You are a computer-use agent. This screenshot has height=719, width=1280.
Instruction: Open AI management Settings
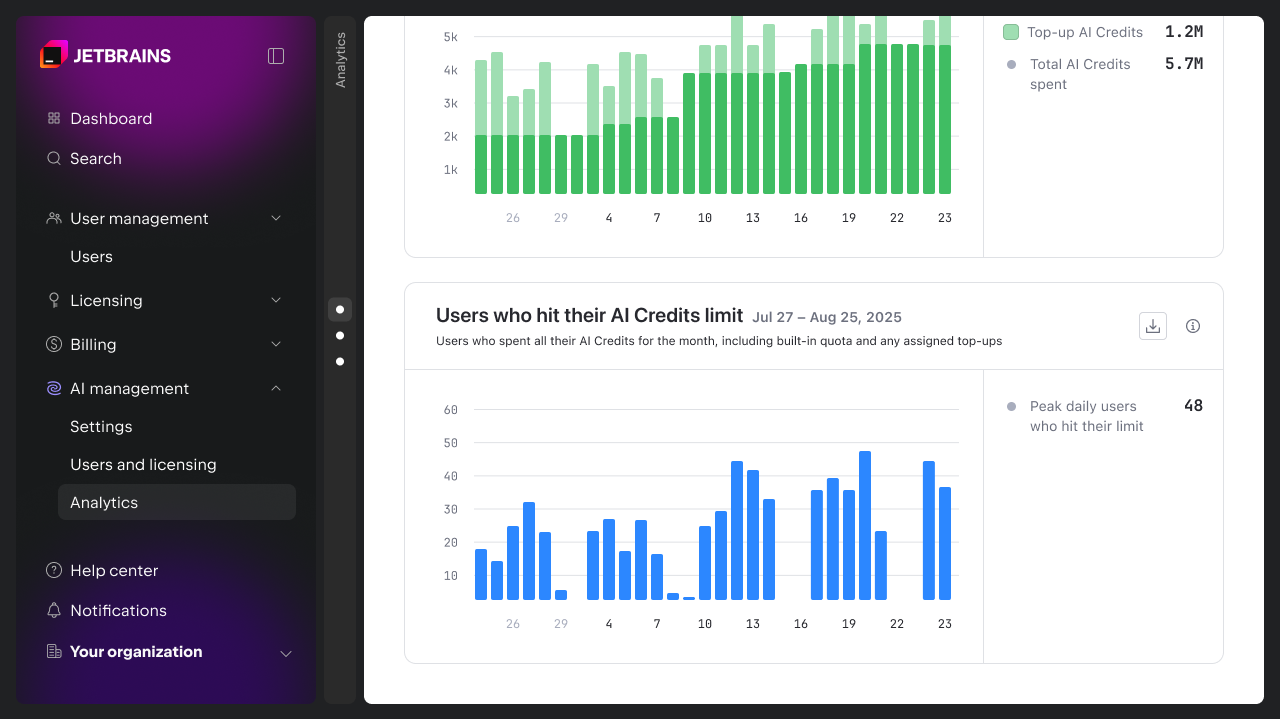coord(101,426)
